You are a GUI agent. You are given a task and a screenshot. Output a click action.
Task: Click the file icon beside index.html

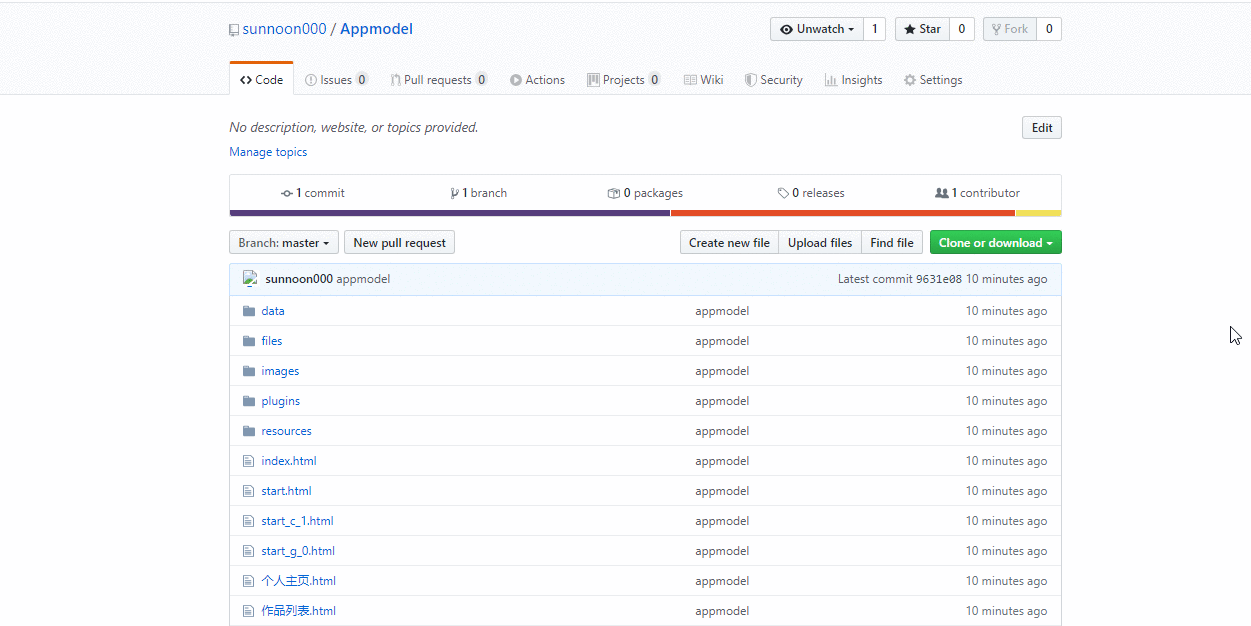point(249,461)
